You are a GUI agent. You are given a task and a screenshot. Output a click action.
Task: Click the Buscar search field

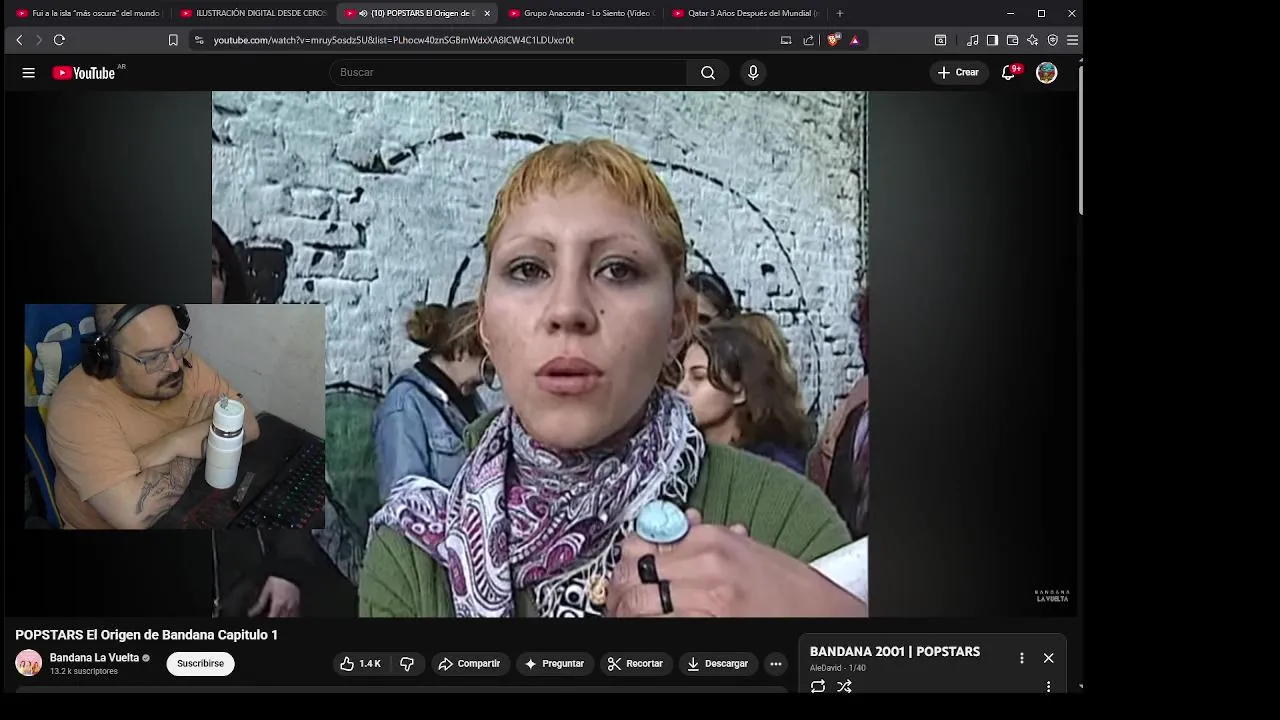pos(509,72)
